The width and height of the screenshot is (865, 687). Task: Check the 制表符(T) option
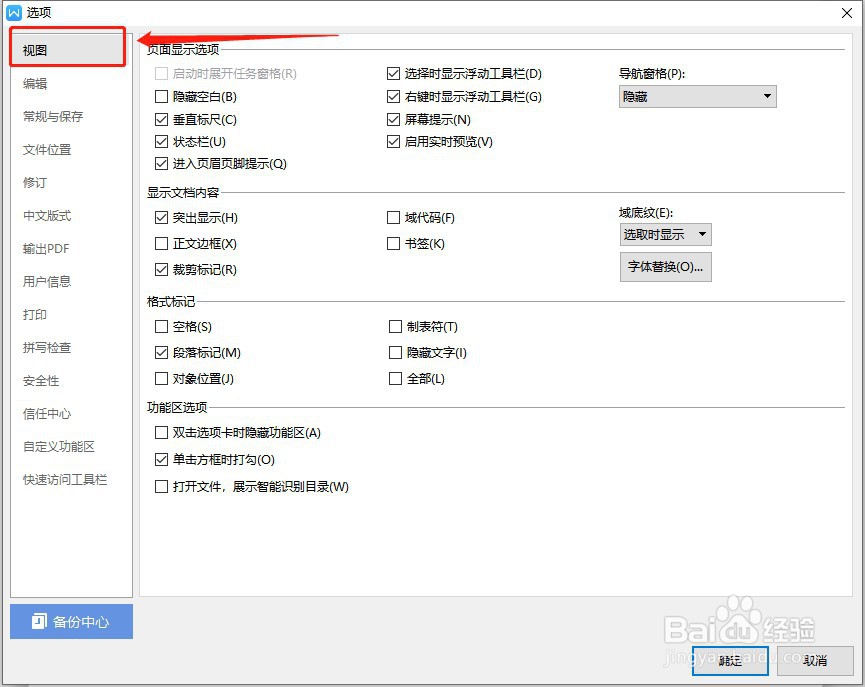point(395,326)
